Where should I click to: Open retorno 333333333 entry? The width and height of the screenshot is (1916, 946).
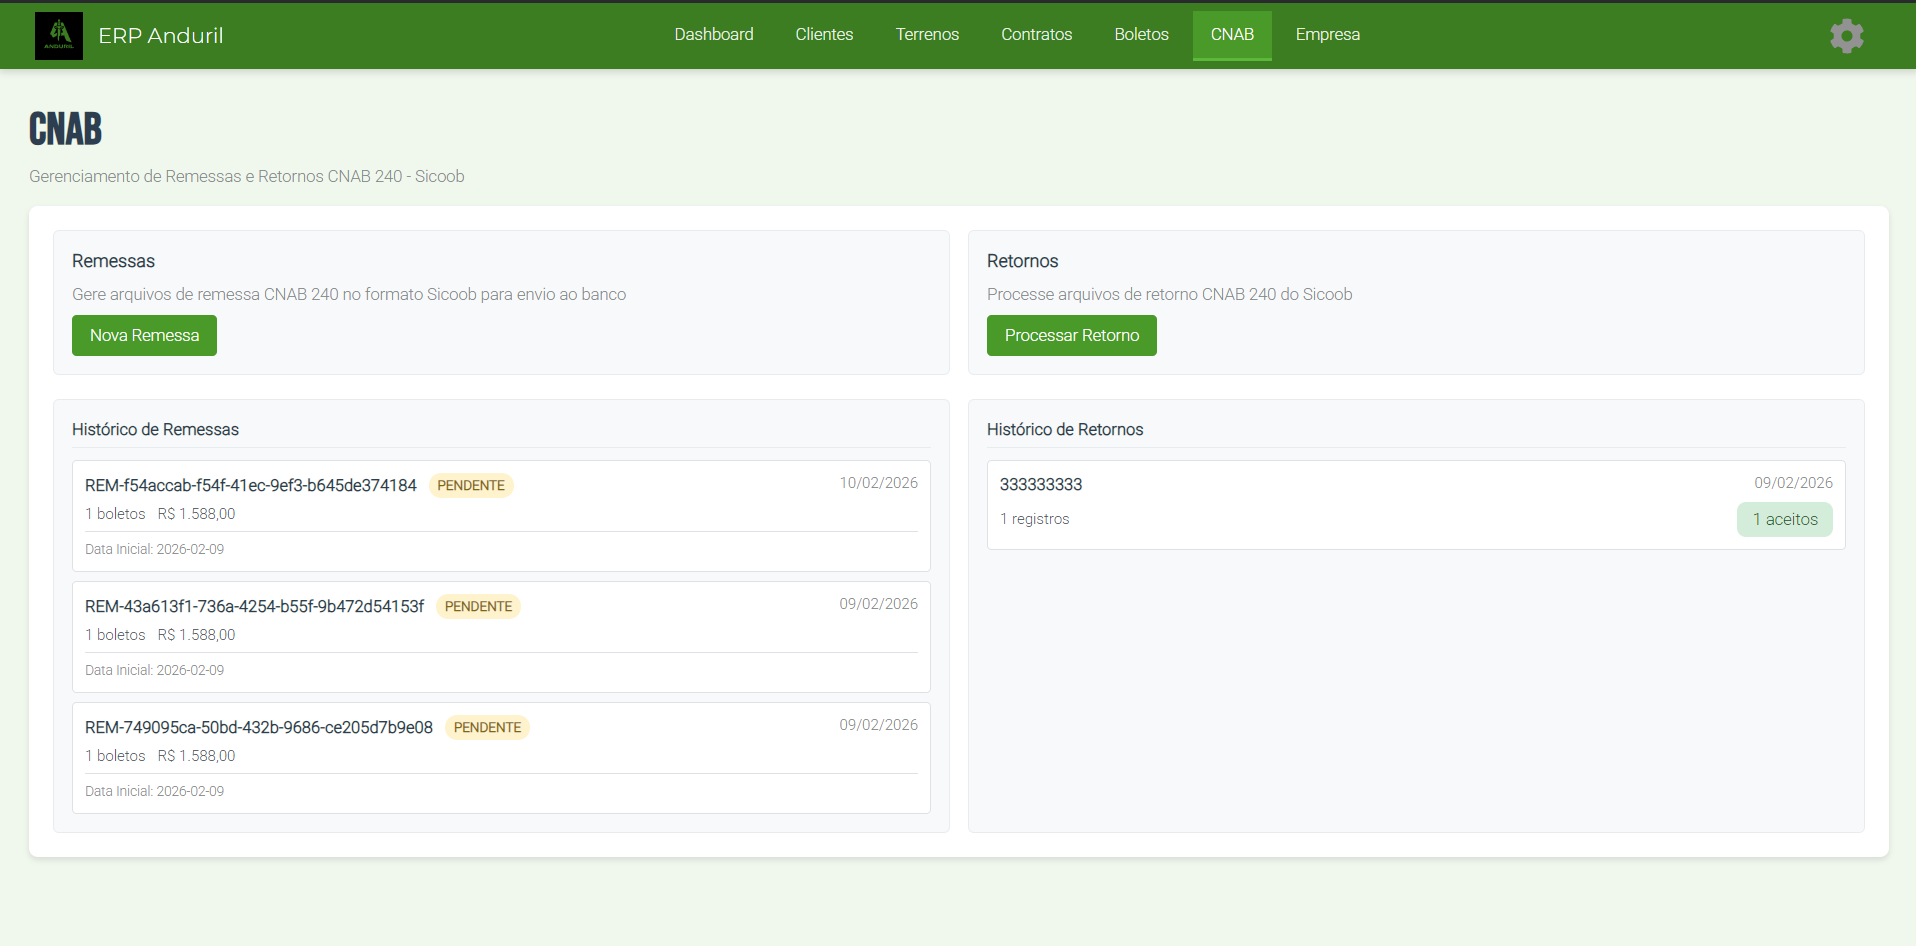[x=1041, y=485]
